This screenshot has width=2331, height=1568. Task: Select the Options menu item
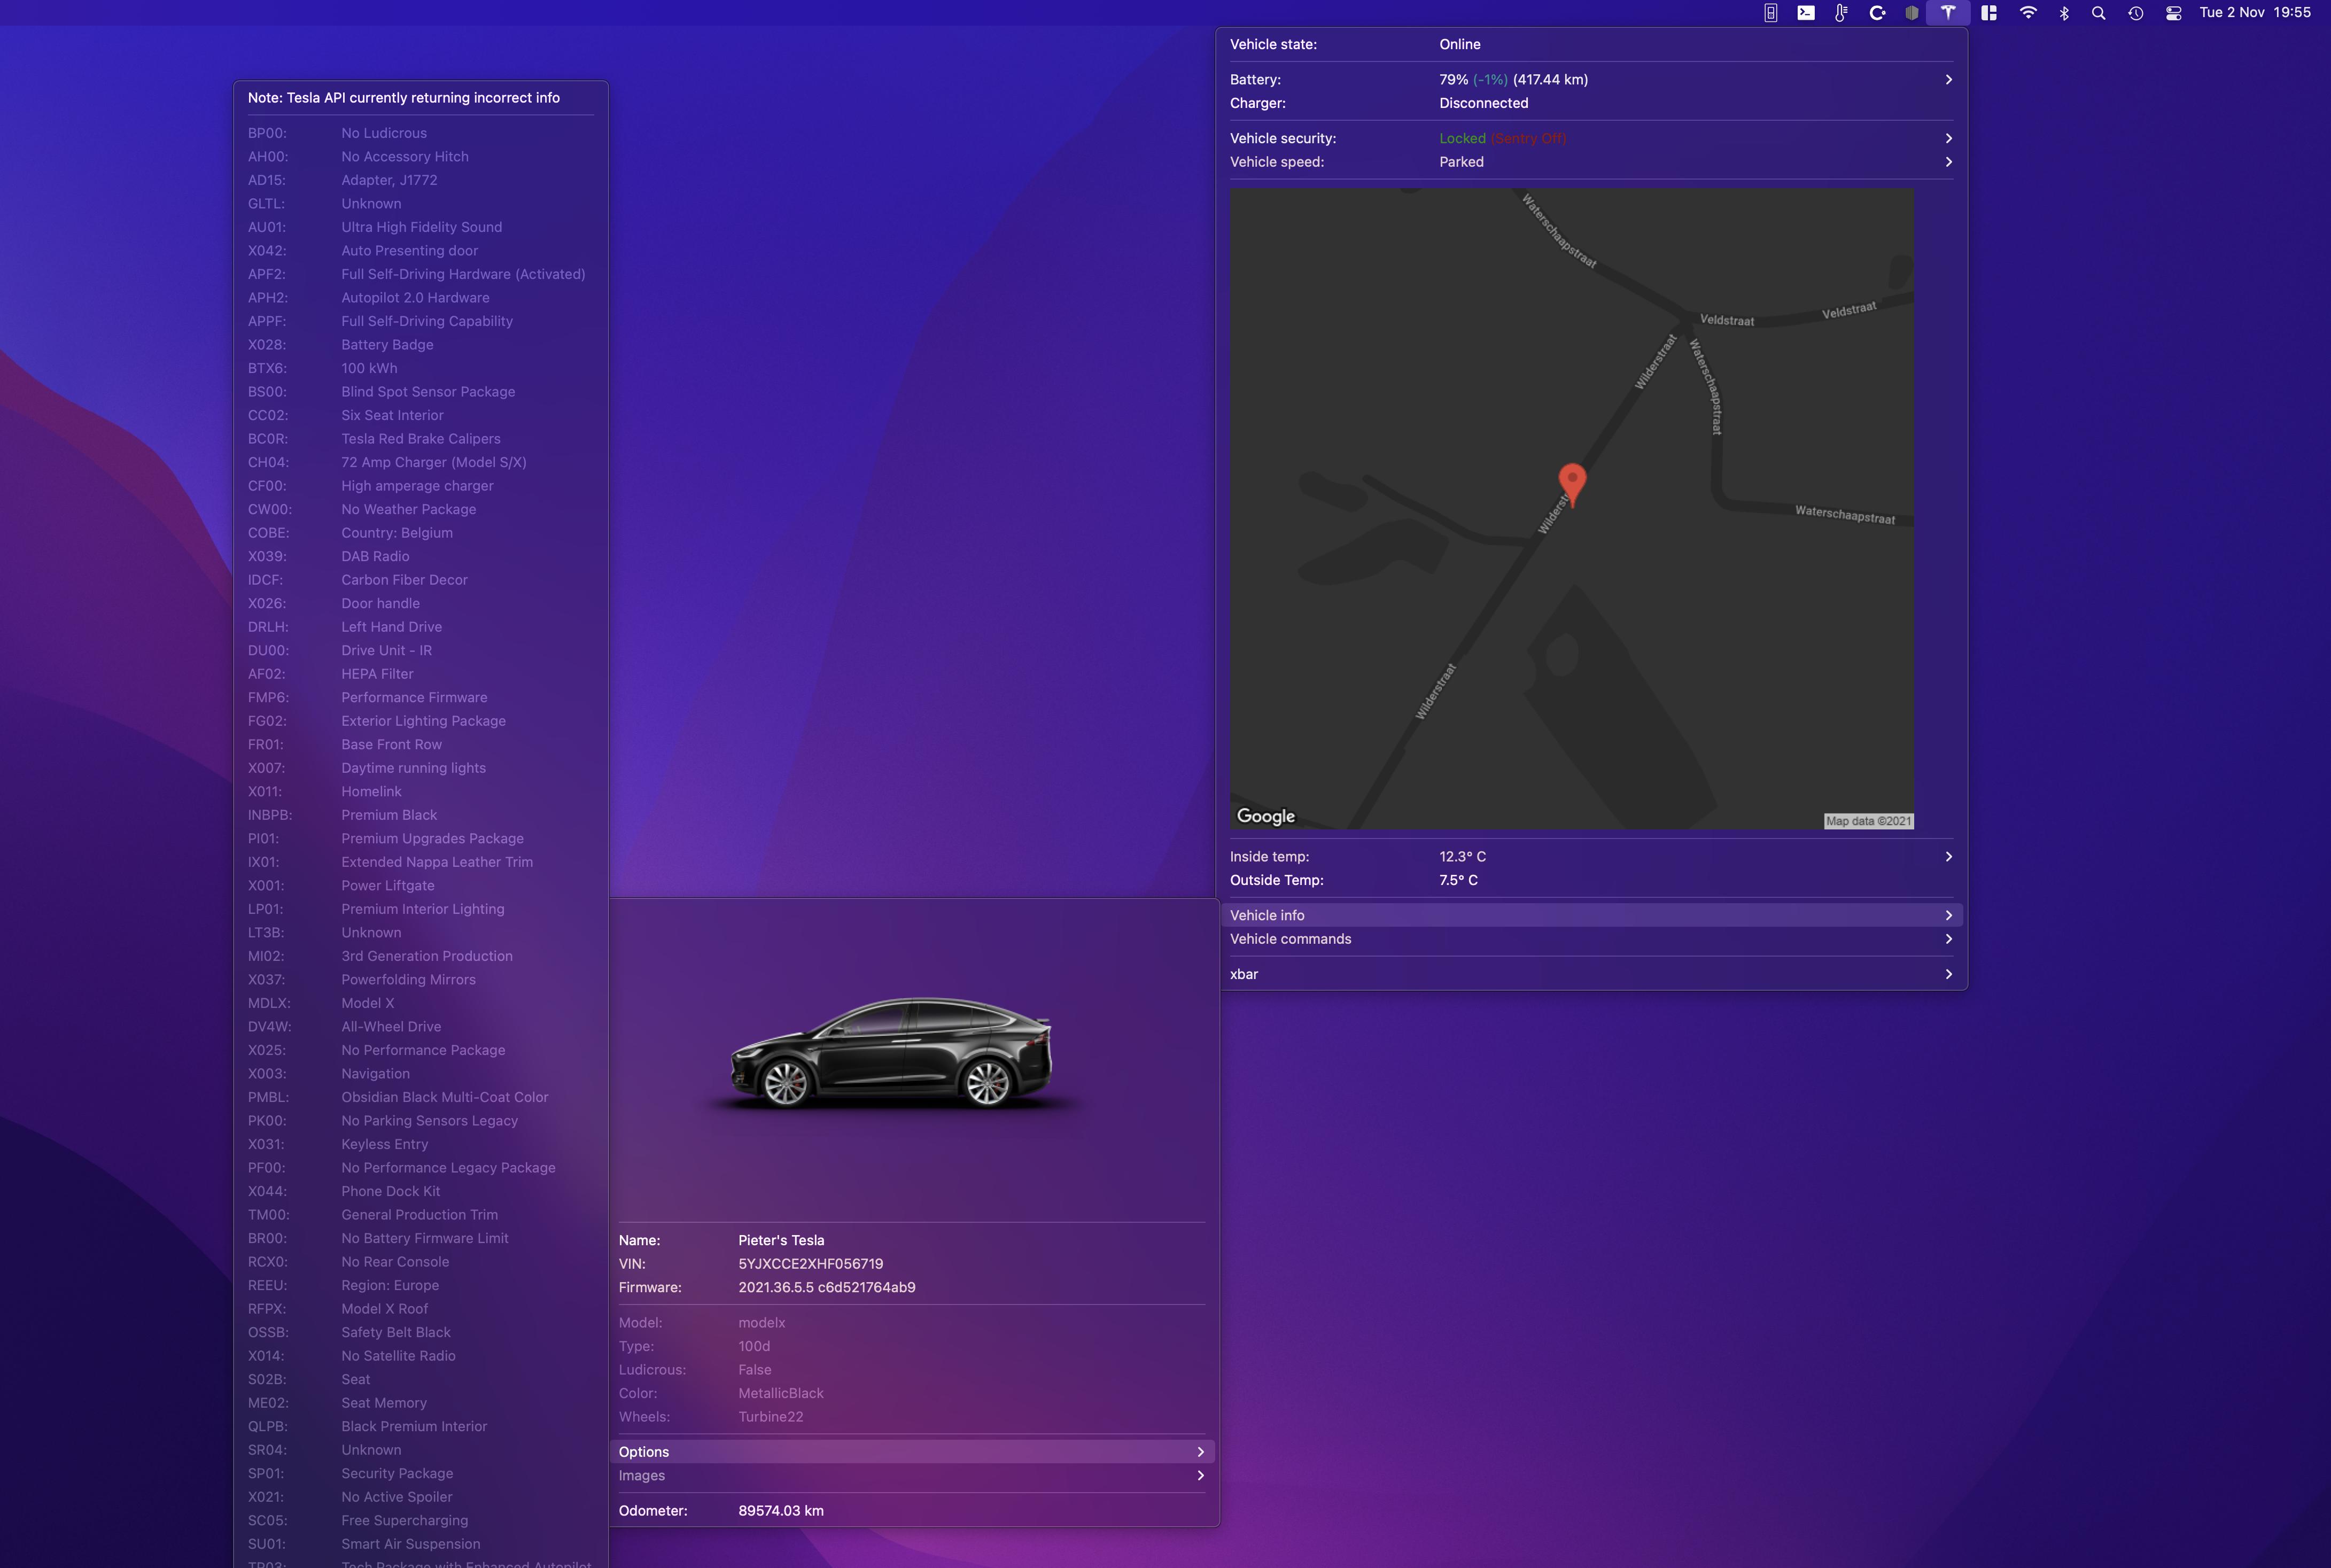[x=912, y=1452]
